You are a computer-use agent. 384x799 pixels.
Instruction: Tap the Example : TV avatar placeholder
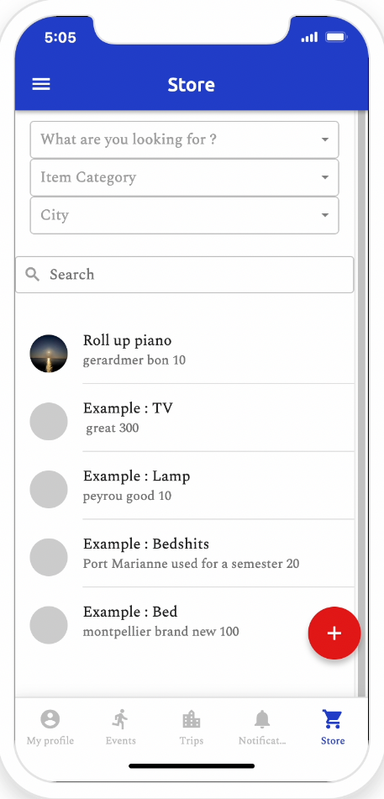pyautogui.click(x=48, y=421)
